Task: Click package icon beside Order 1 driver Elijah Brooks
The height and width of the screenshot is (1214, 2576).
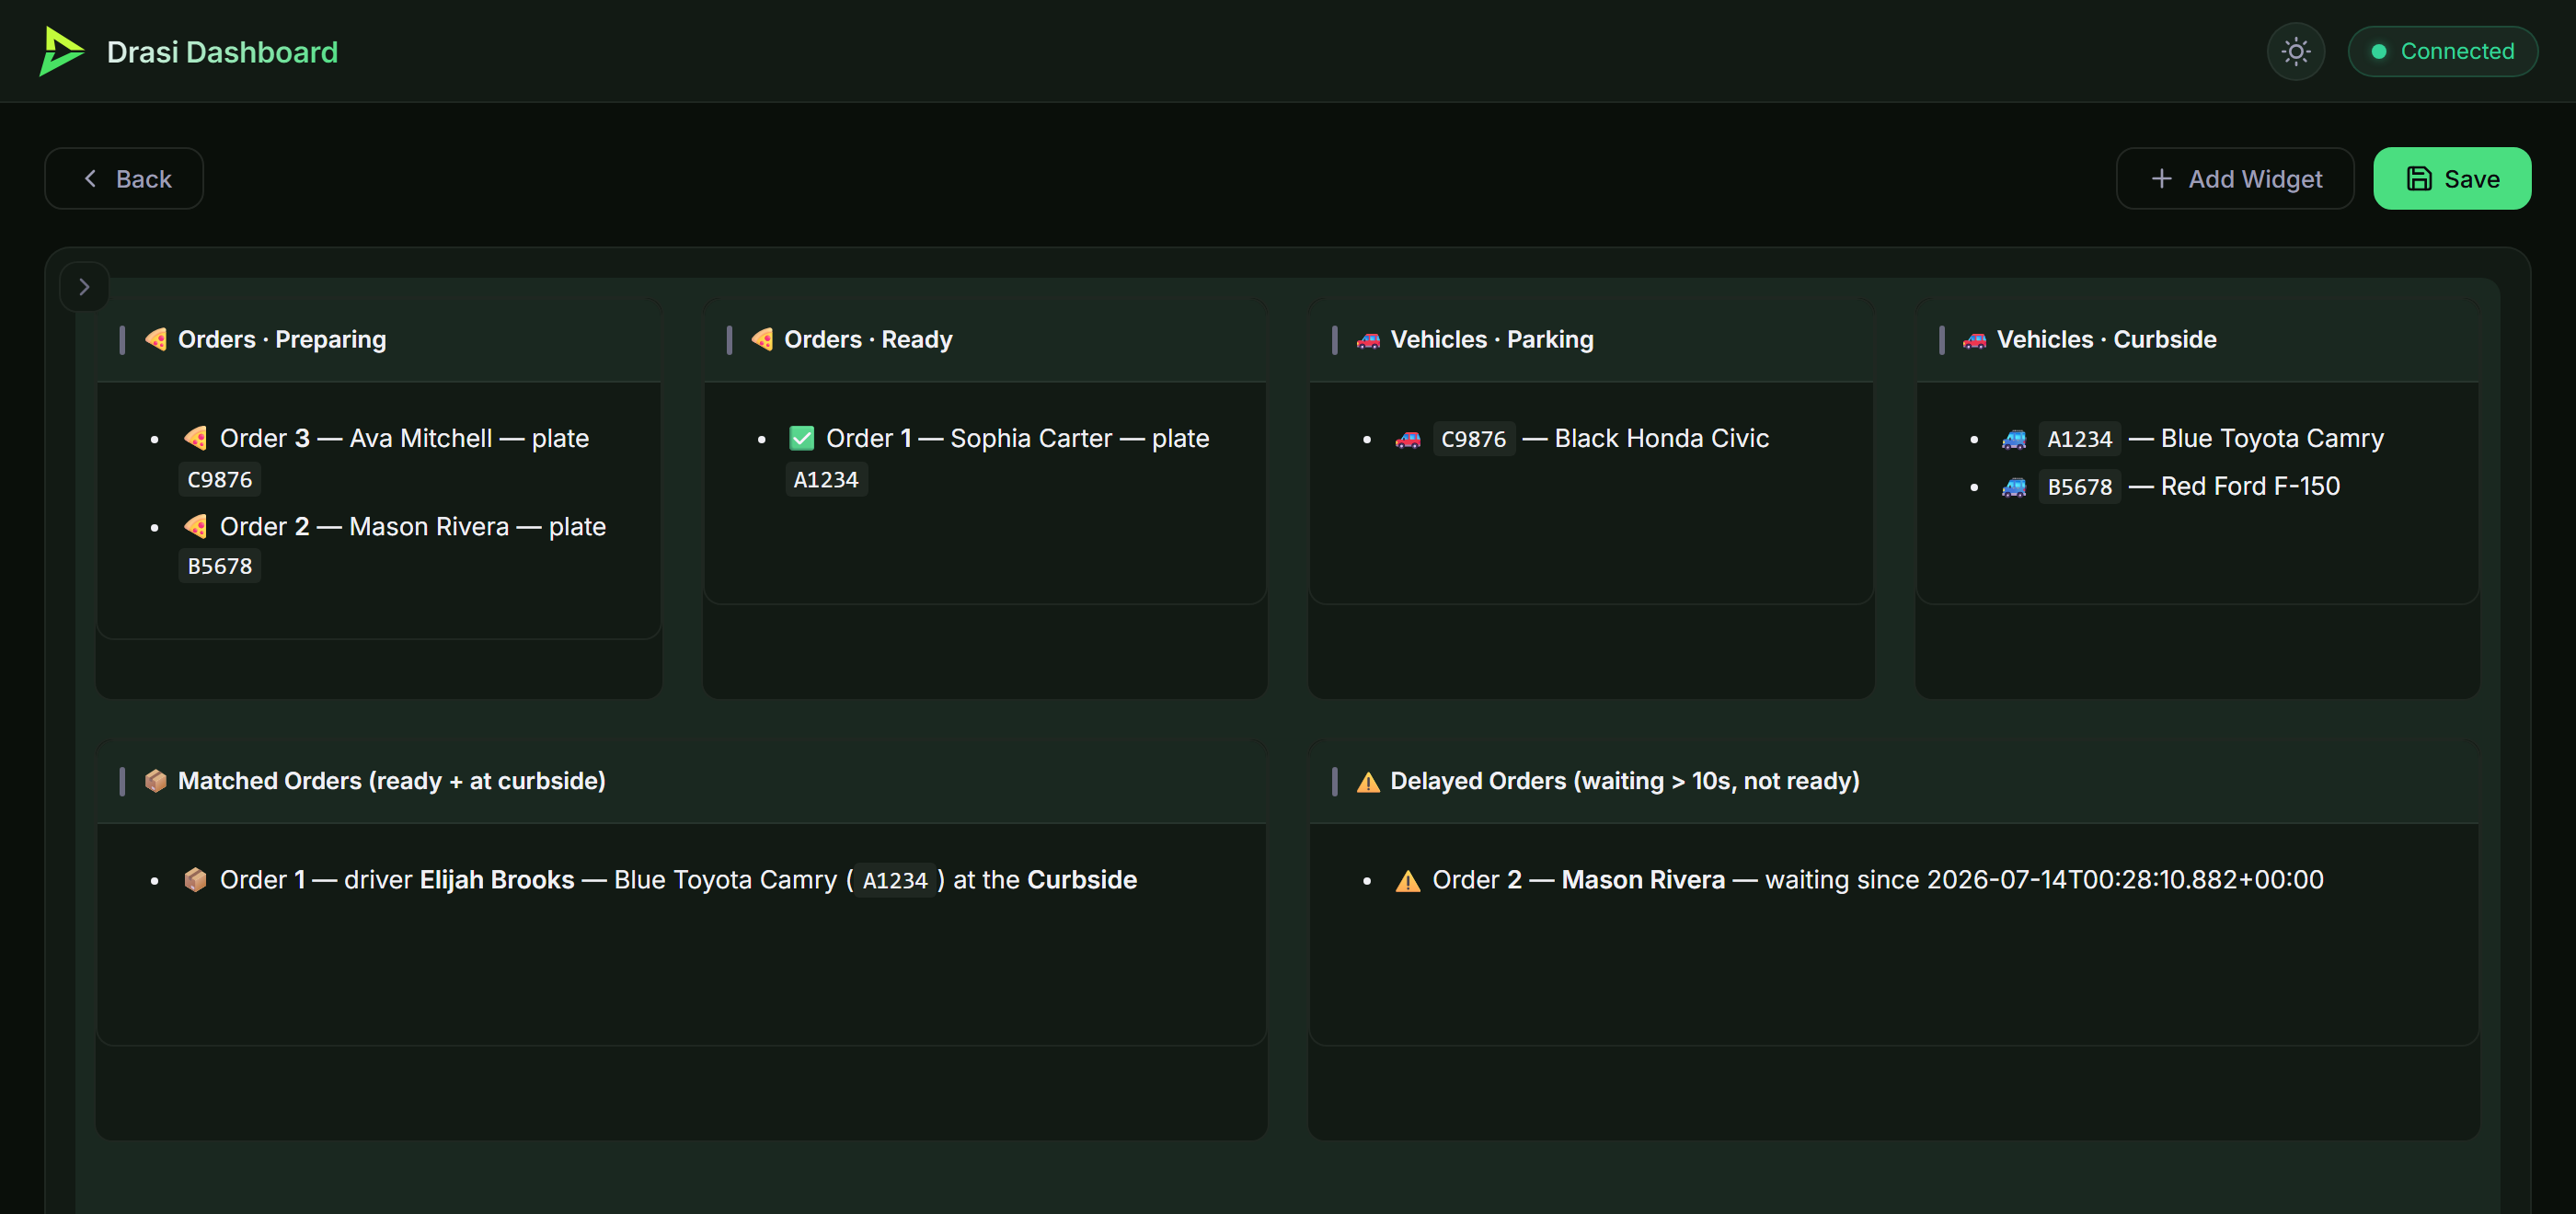Action: [x=195, y=879]
